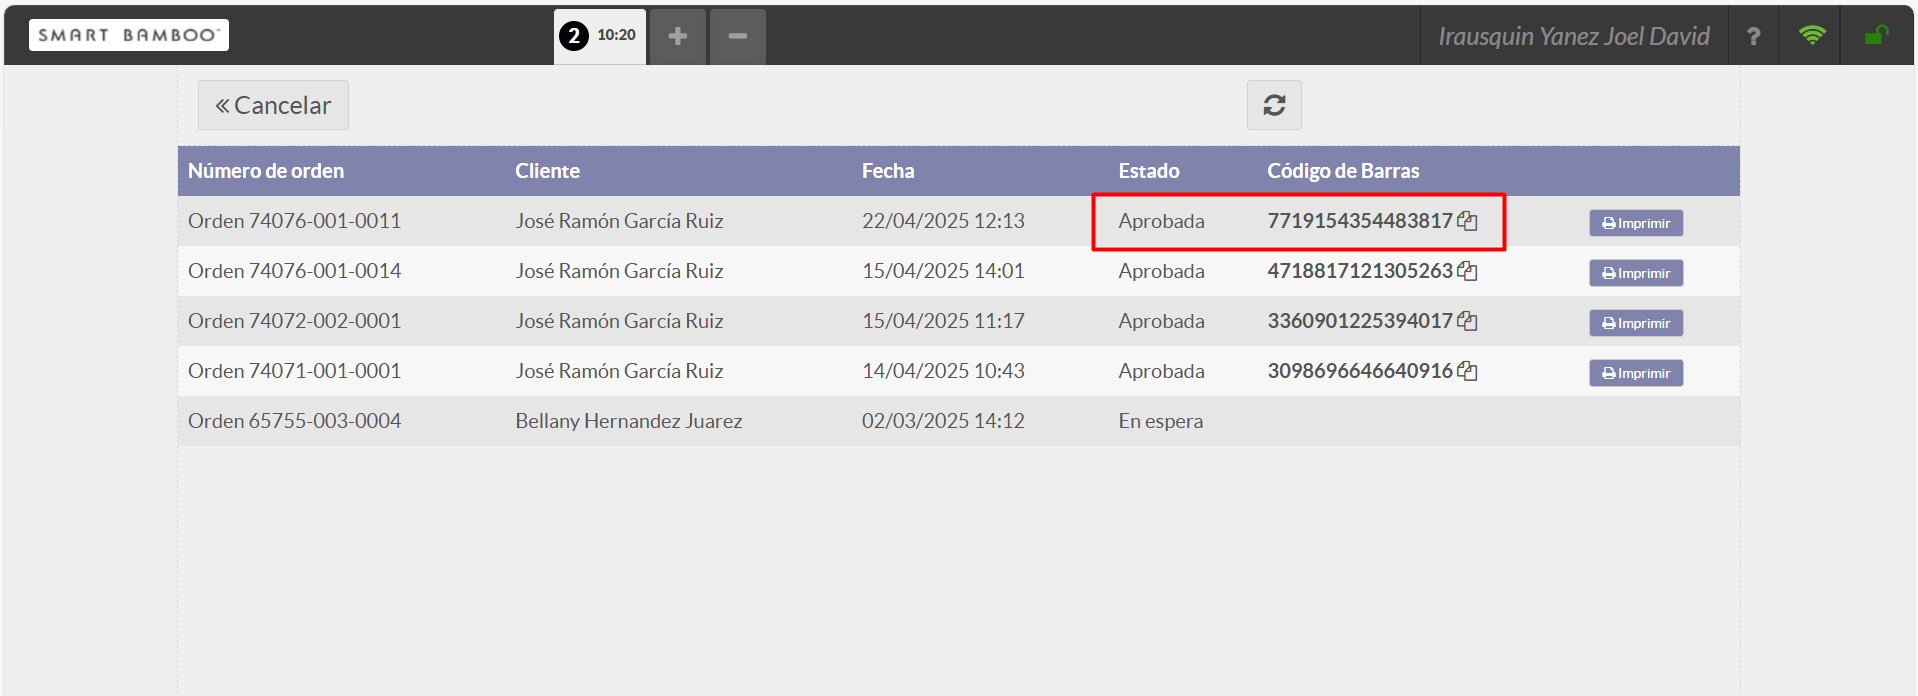Click Aprobada status of order 74071-001-0001

point(1161,371)
